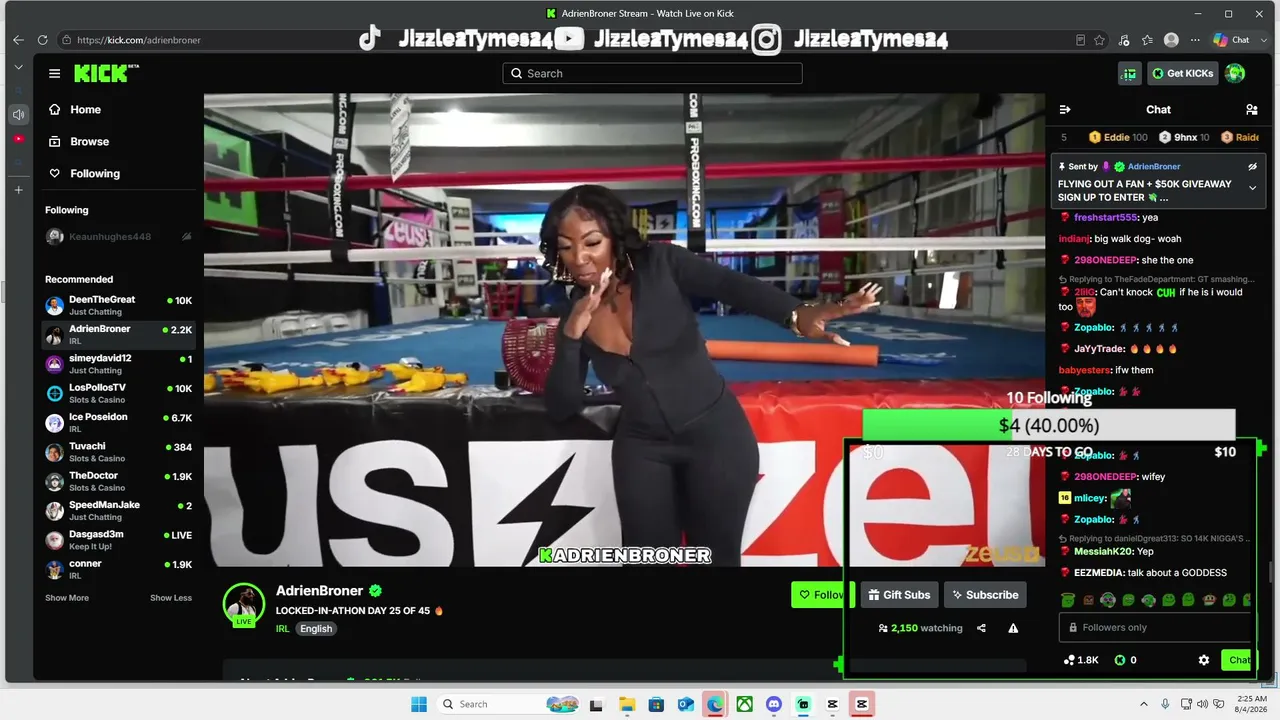This screenshot has width=1280, height=720.
Task: Open Ice Poseidon recommended channel
Action: coord(118,422)
